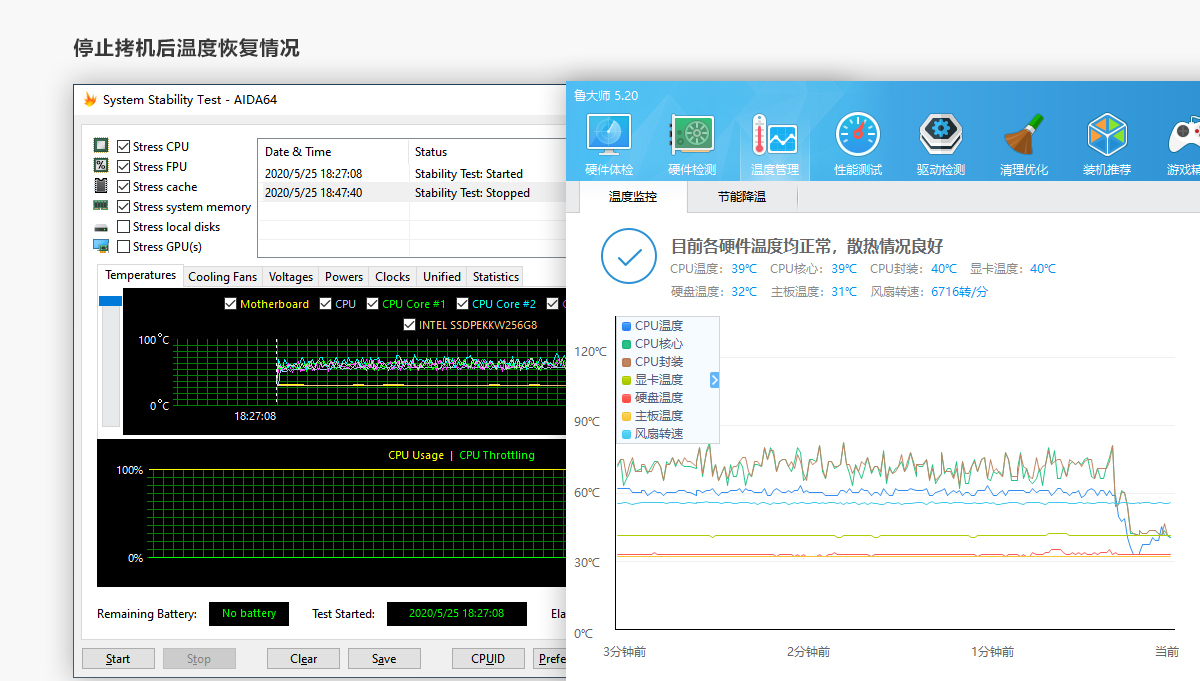Click the Stress cache chip icon
Image resolution: width=1200 pixels, height=681 pixels.
(101, 186)
